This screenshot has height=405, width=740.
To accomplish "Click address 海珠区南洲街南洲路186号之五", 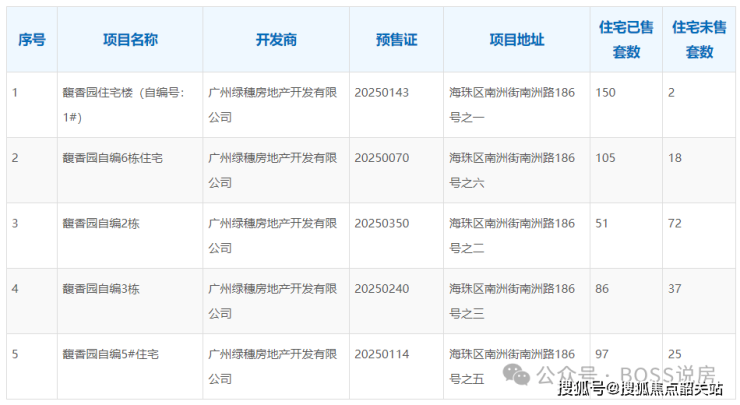I will (512, 366).
